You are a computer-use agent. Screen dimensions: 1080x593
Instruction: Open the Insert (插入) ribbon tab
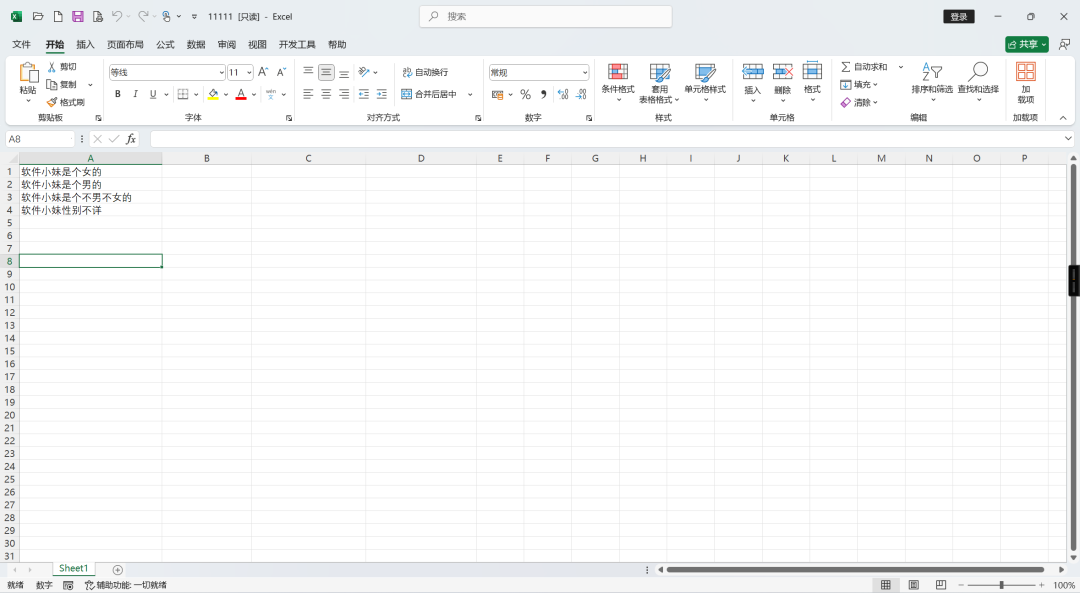tap(85, 45)
